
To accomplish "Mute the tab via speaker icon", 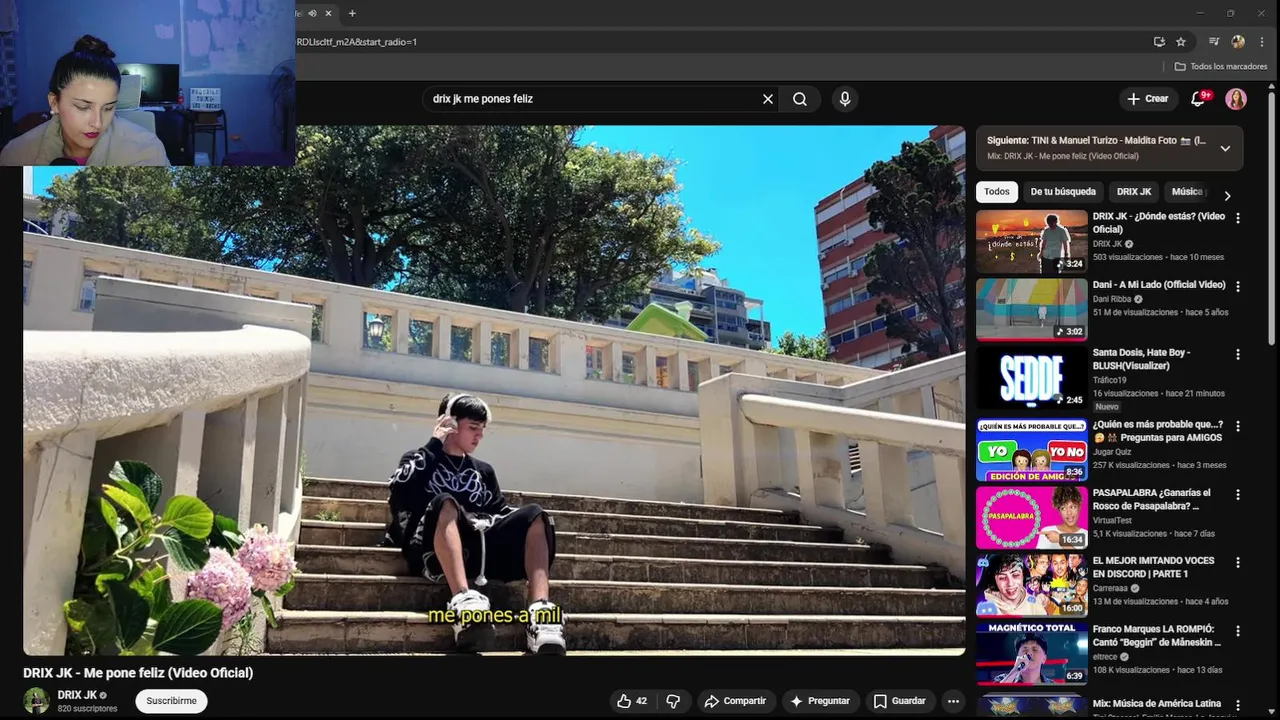I will pos(313,13).
